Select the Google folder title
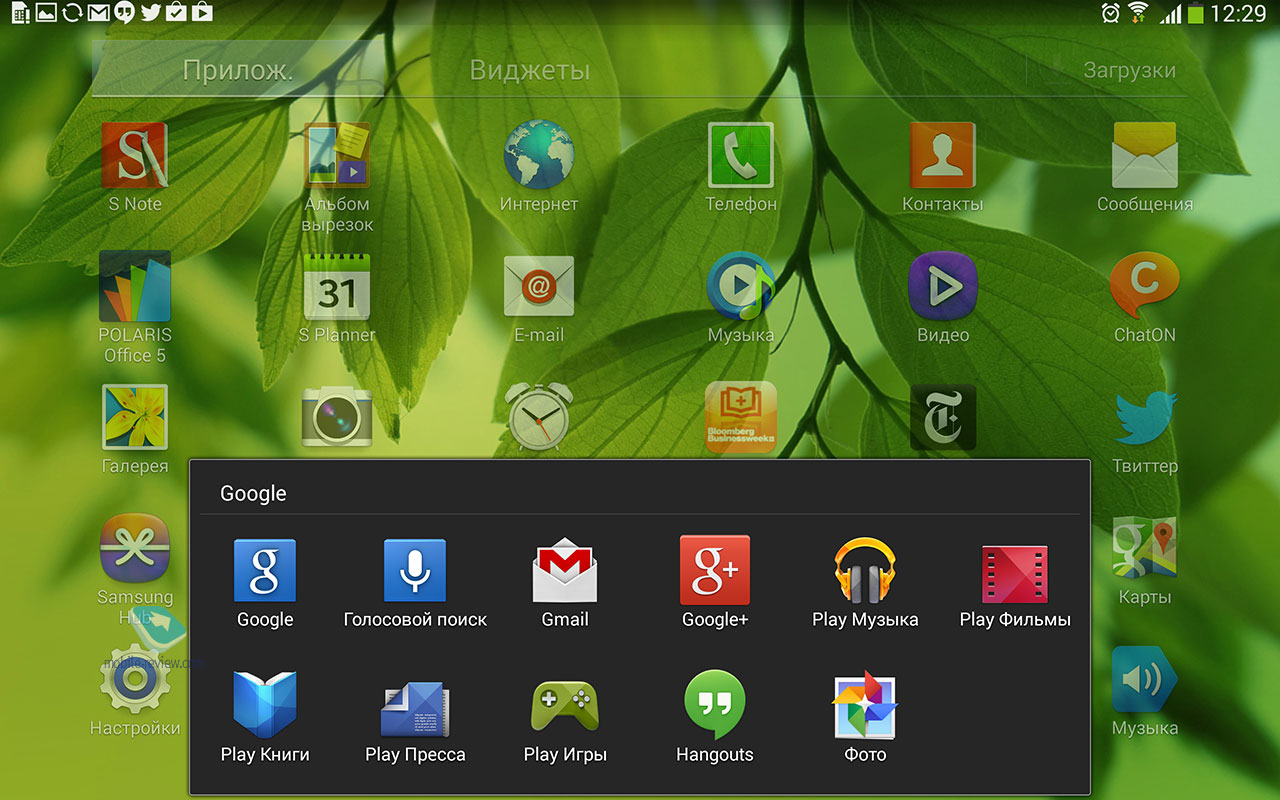Screen dimensions: 1280x800 click(x=253, y=493)
